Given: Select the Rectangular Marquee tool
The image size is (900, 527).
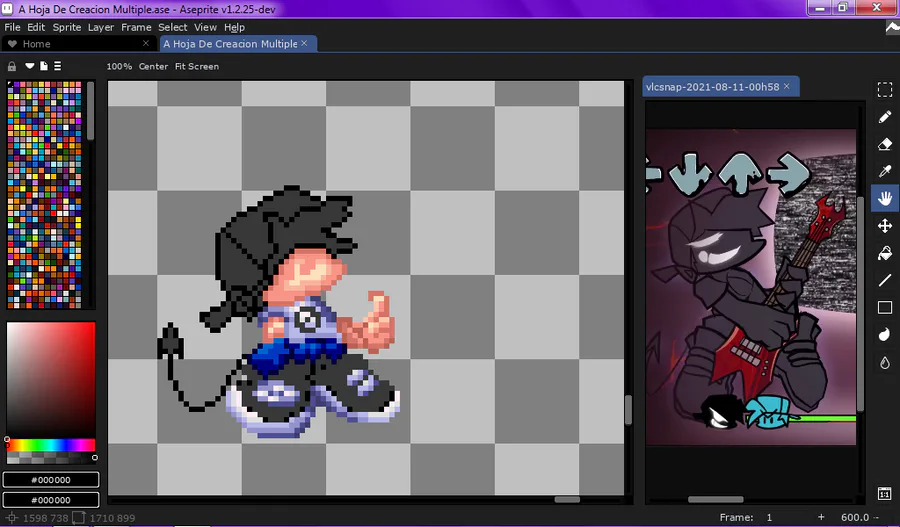Looking at the screenshot, I should pyautogui.click(x=885, y=90).
